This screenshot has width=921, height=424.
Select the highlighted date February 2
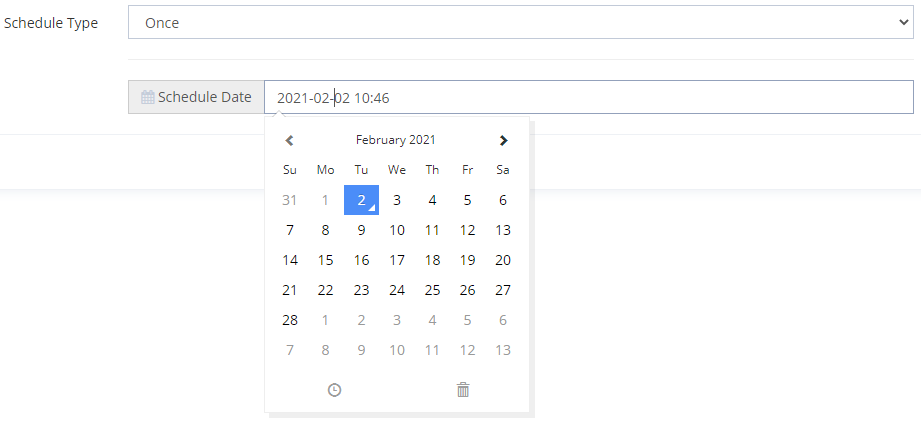pos(361,200)
